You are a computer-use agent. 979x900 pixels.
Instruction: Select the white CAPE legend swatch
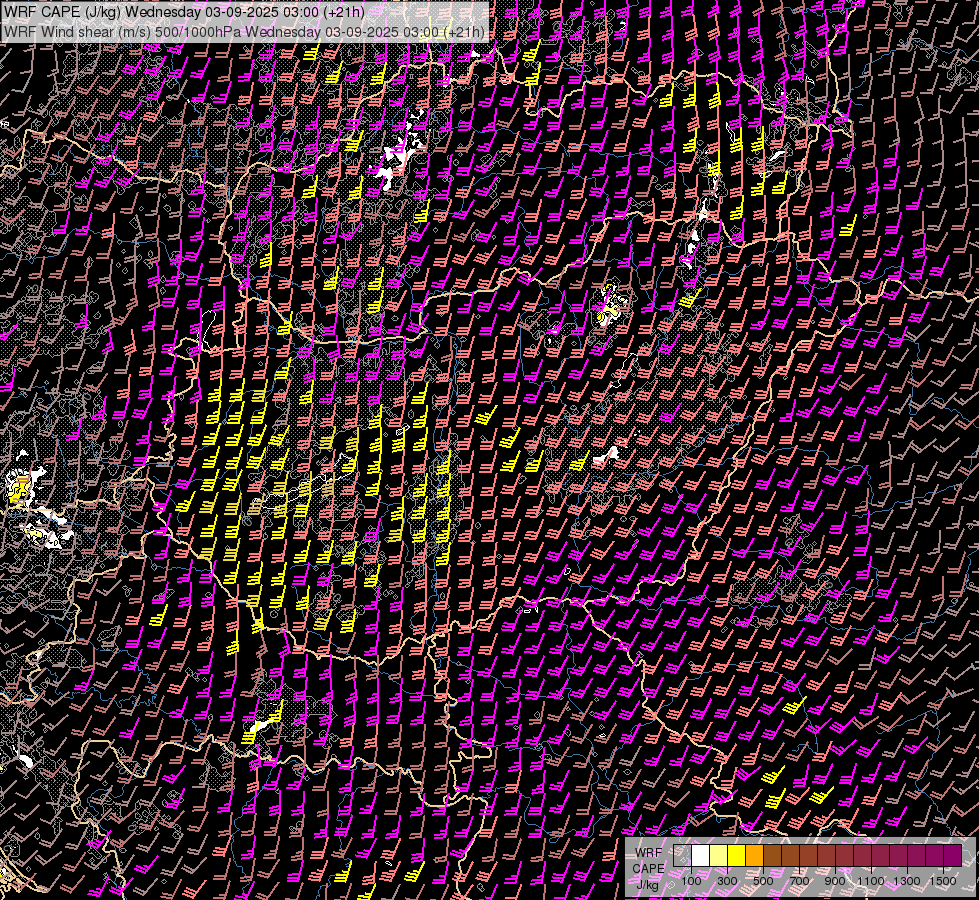click(700, 855)
